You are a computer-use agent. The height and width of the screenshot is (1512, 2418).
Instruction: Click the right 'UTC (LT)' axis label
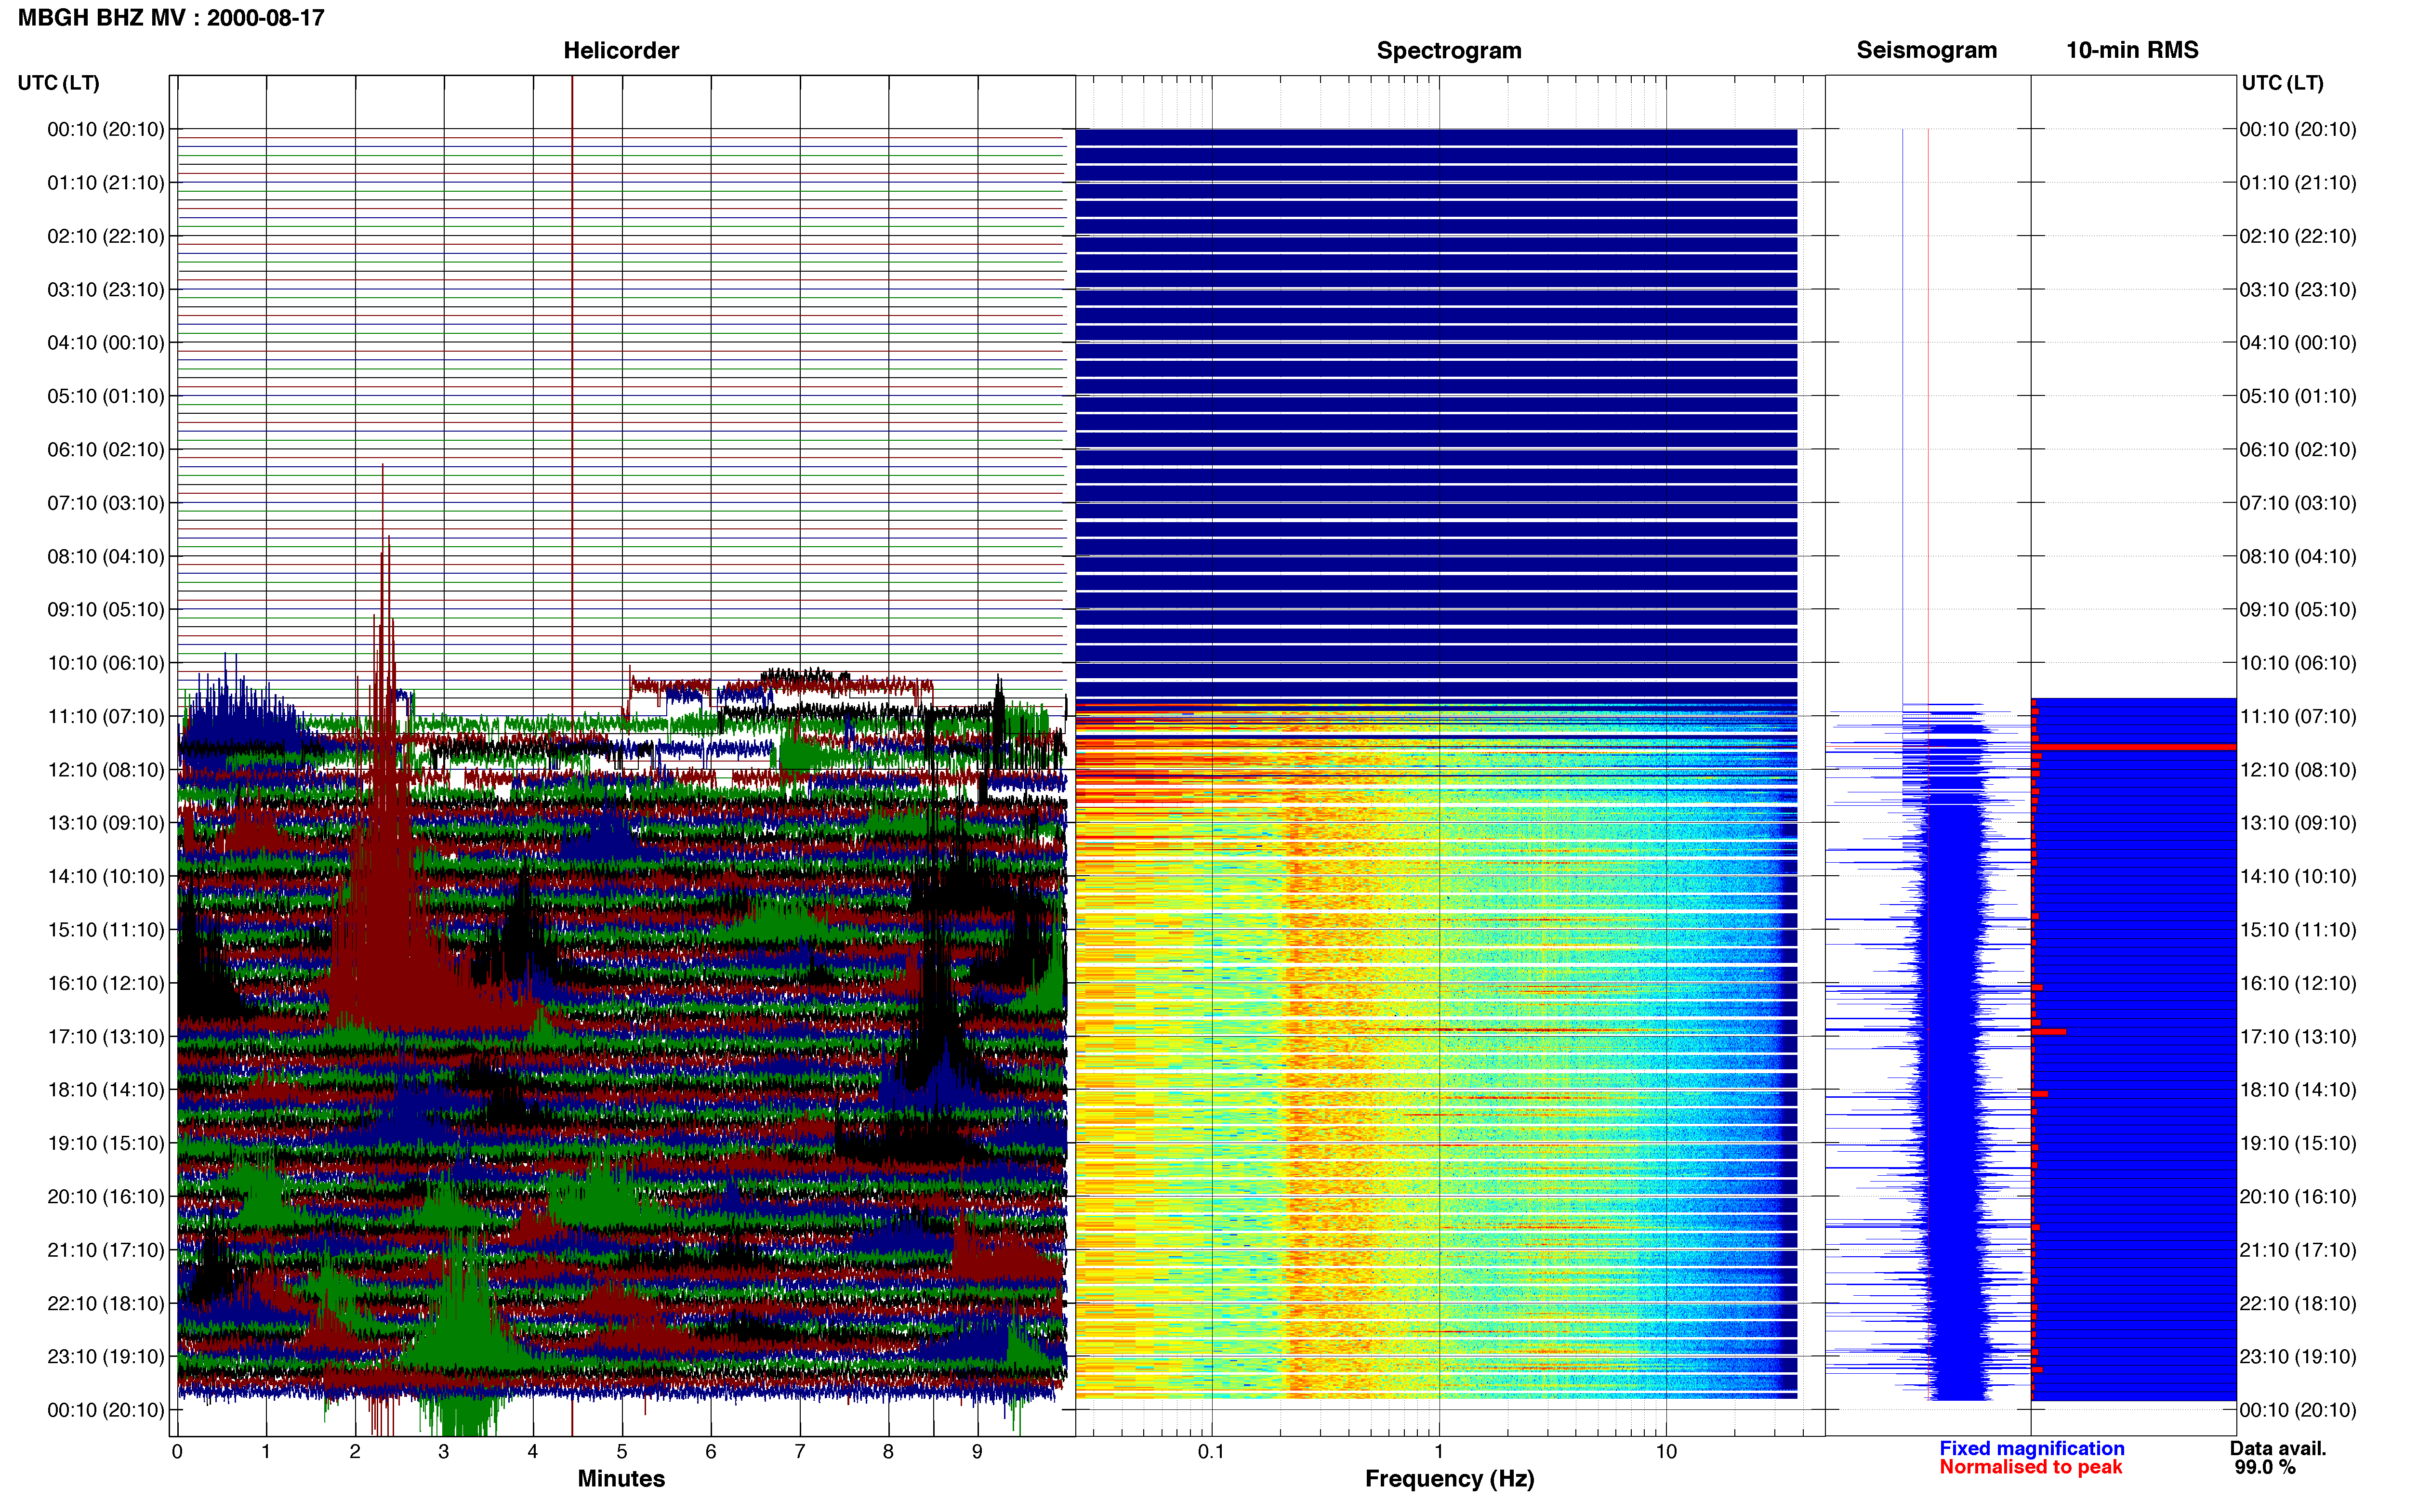pos(2282,83)
